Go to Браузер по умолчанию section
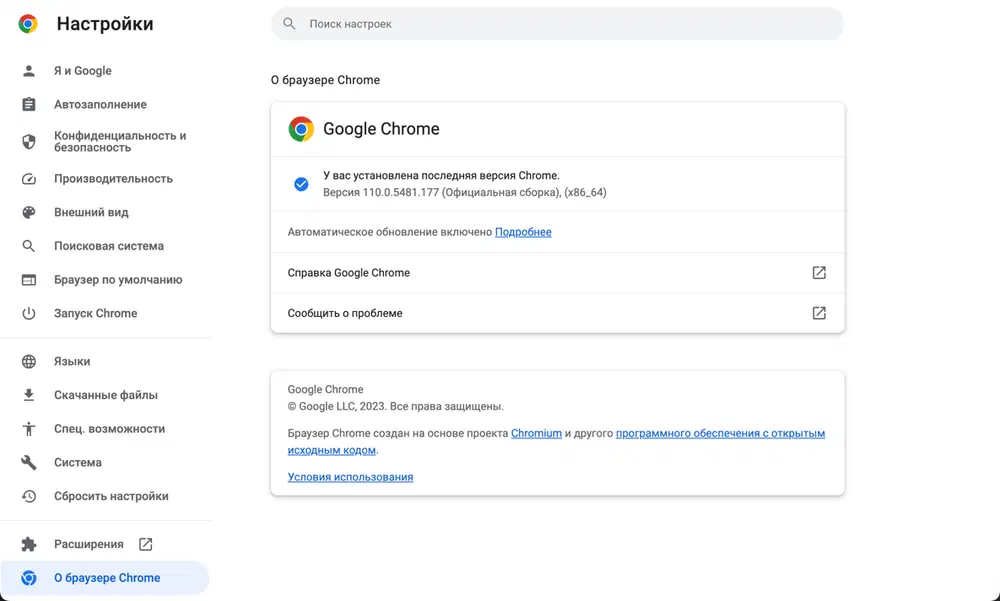Screen dimensions: 1000x601 point(117,280)
